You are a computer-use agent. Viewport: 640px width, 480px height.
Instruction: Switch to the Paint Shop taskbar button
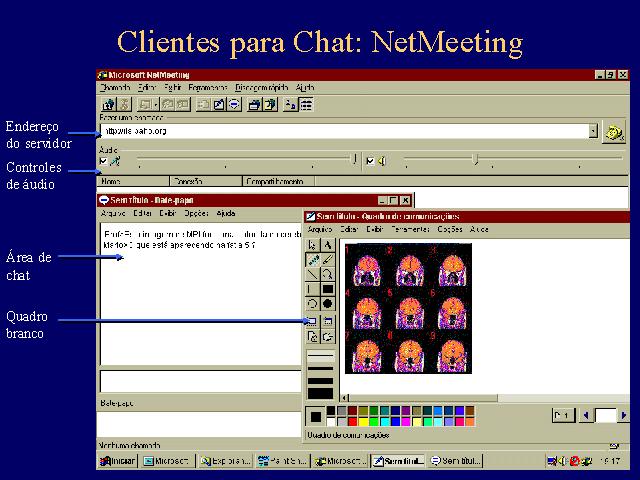pyautogui.click(x=282, y=461)
